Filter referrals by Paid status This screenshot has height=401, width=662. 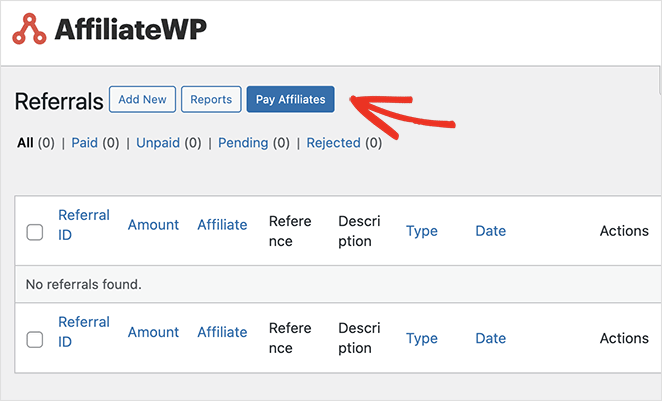[84, 143]
